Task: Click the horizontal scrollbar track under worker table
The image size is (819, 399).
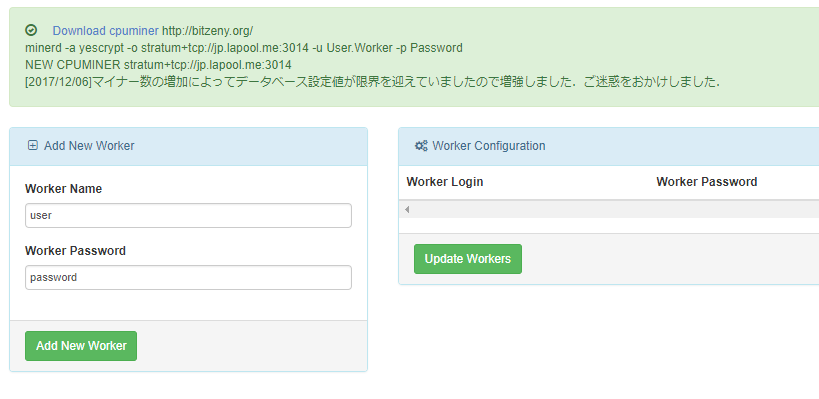Action: (611, 209)
